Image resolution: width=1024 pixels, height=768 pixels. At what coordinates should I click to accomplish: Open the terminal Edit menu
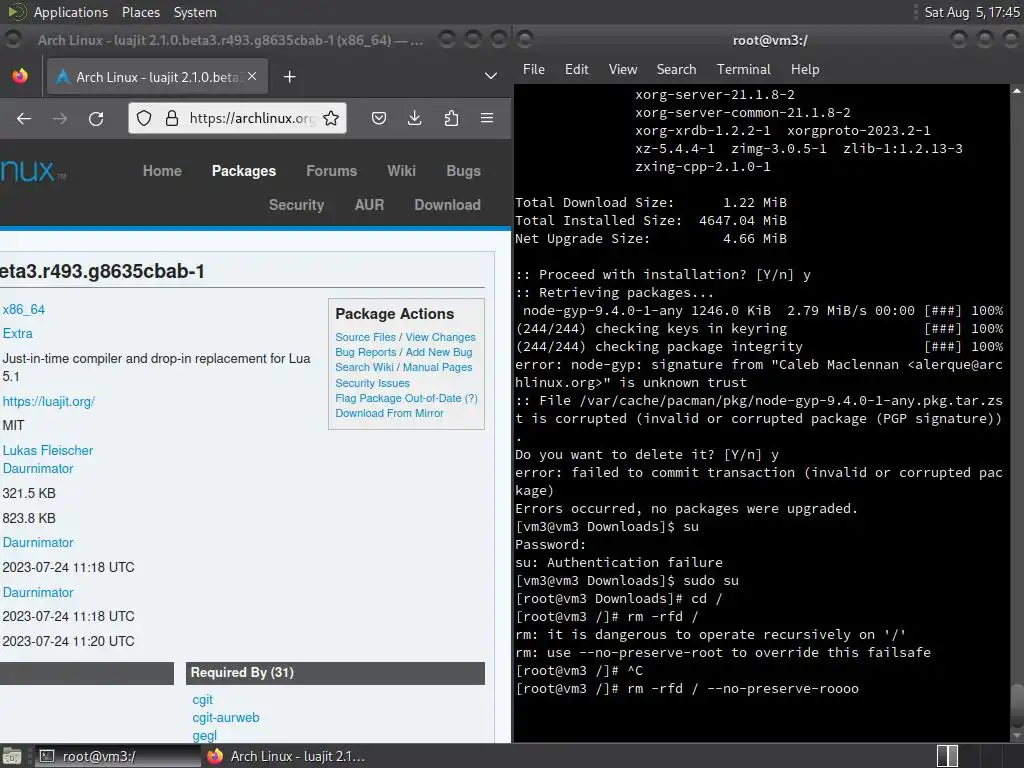[577, 69]
